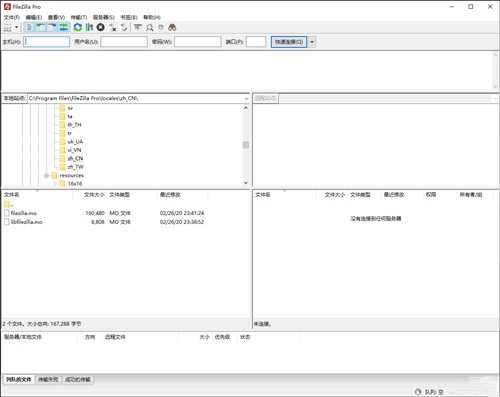This screenshot has height=397, width=500.
Task: Toggle the transfer queue display
Action: [x=64, y=27]
